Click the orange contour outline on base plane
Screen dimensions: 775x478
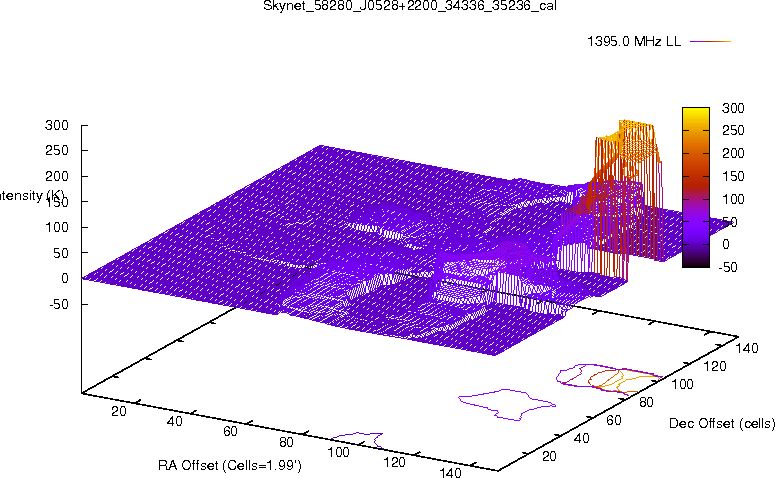(x=625, y=380)
